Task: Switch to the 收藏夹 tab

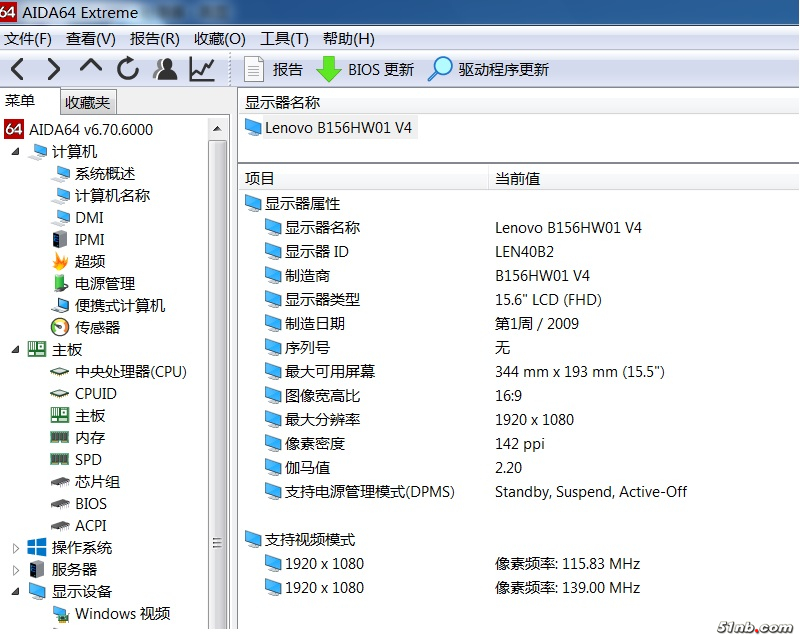Action: pos(89,102)
